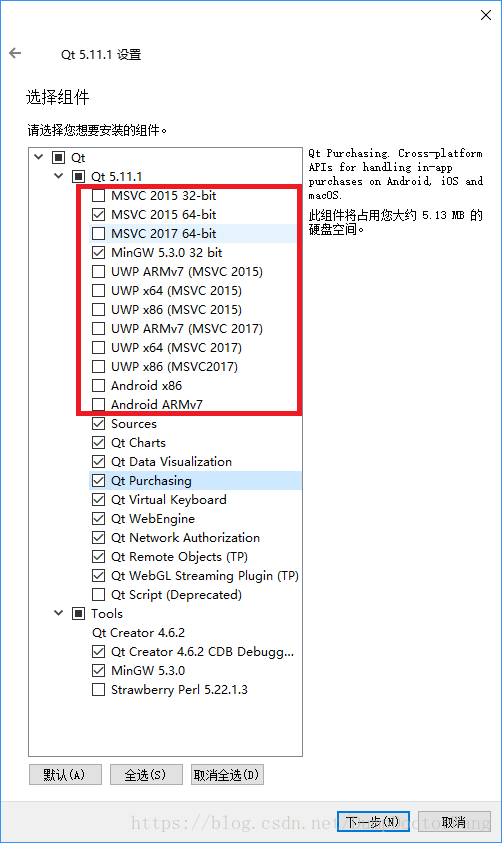Uncheck the Qt WebEngine checkbox
The width and height of the screenshot is (502, 843).
(x=98, y=518)
